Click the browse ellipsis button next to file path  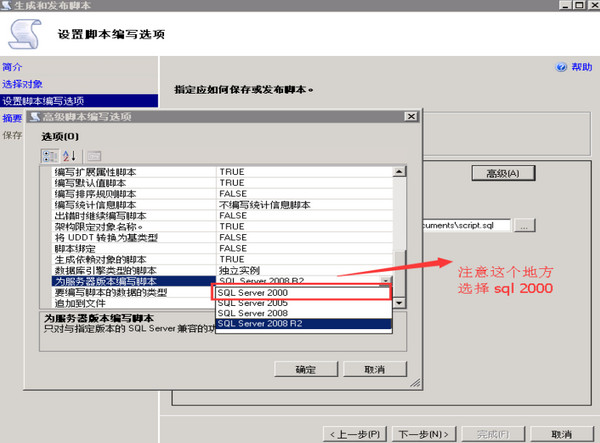coord(524,226)
